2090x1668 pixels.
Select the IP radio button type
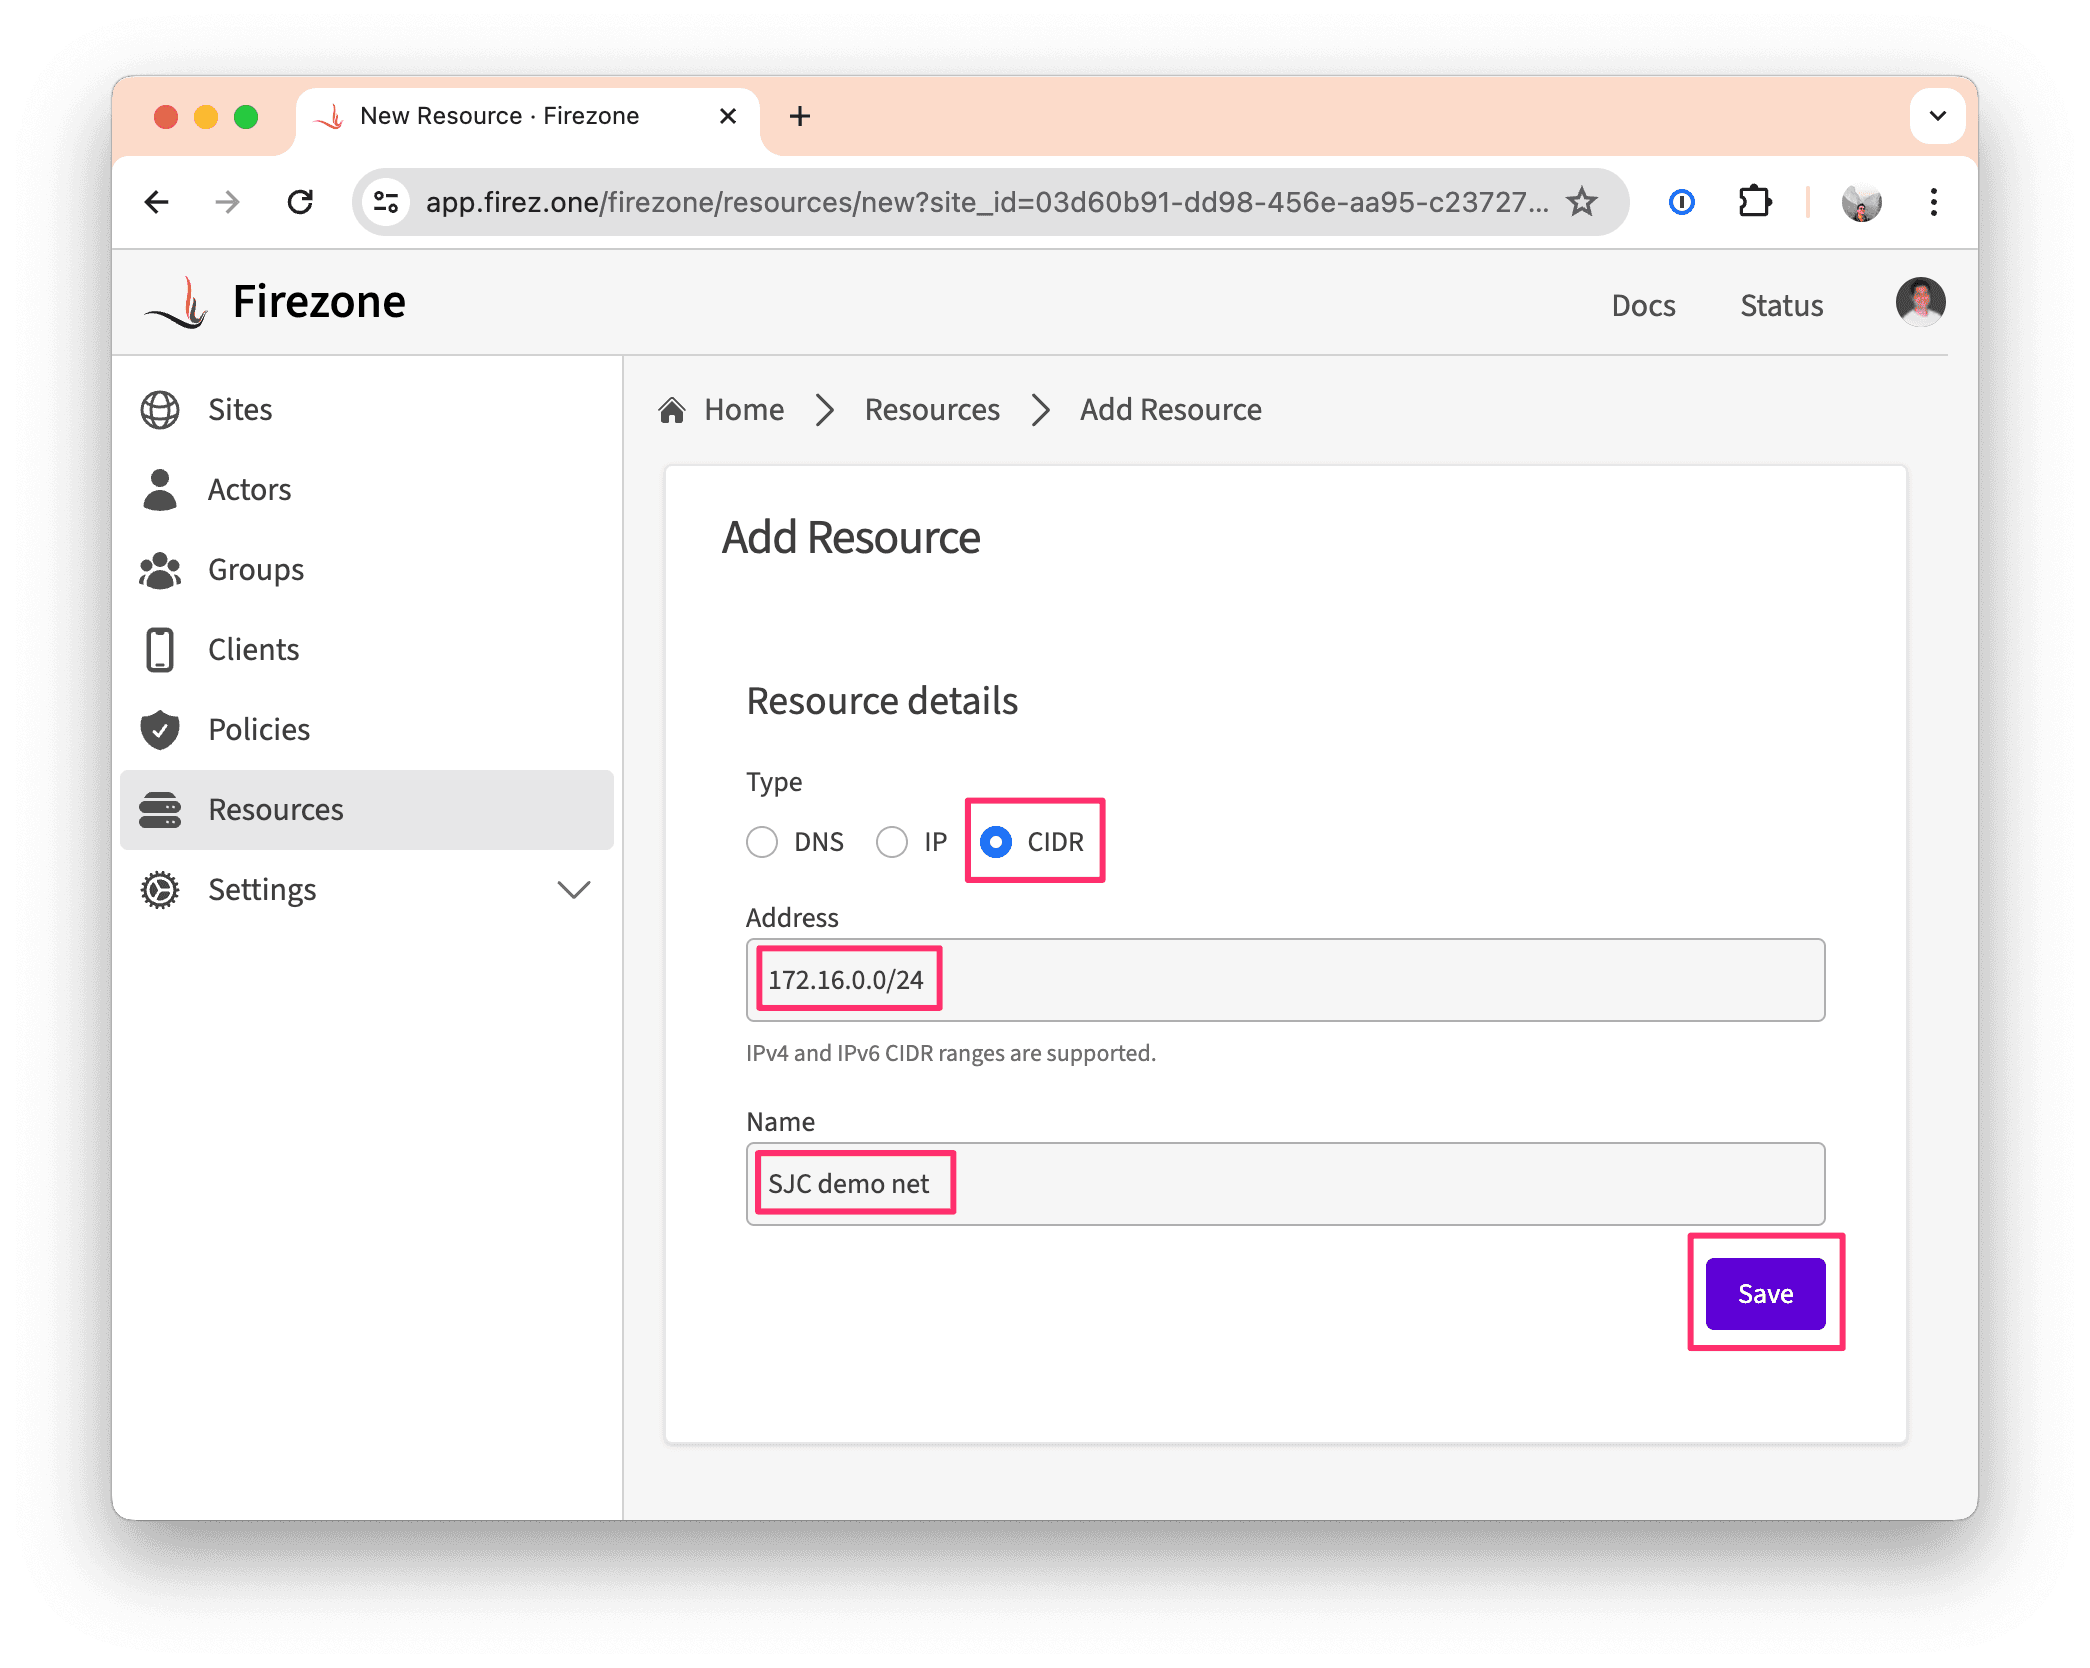tap(892, 839)
